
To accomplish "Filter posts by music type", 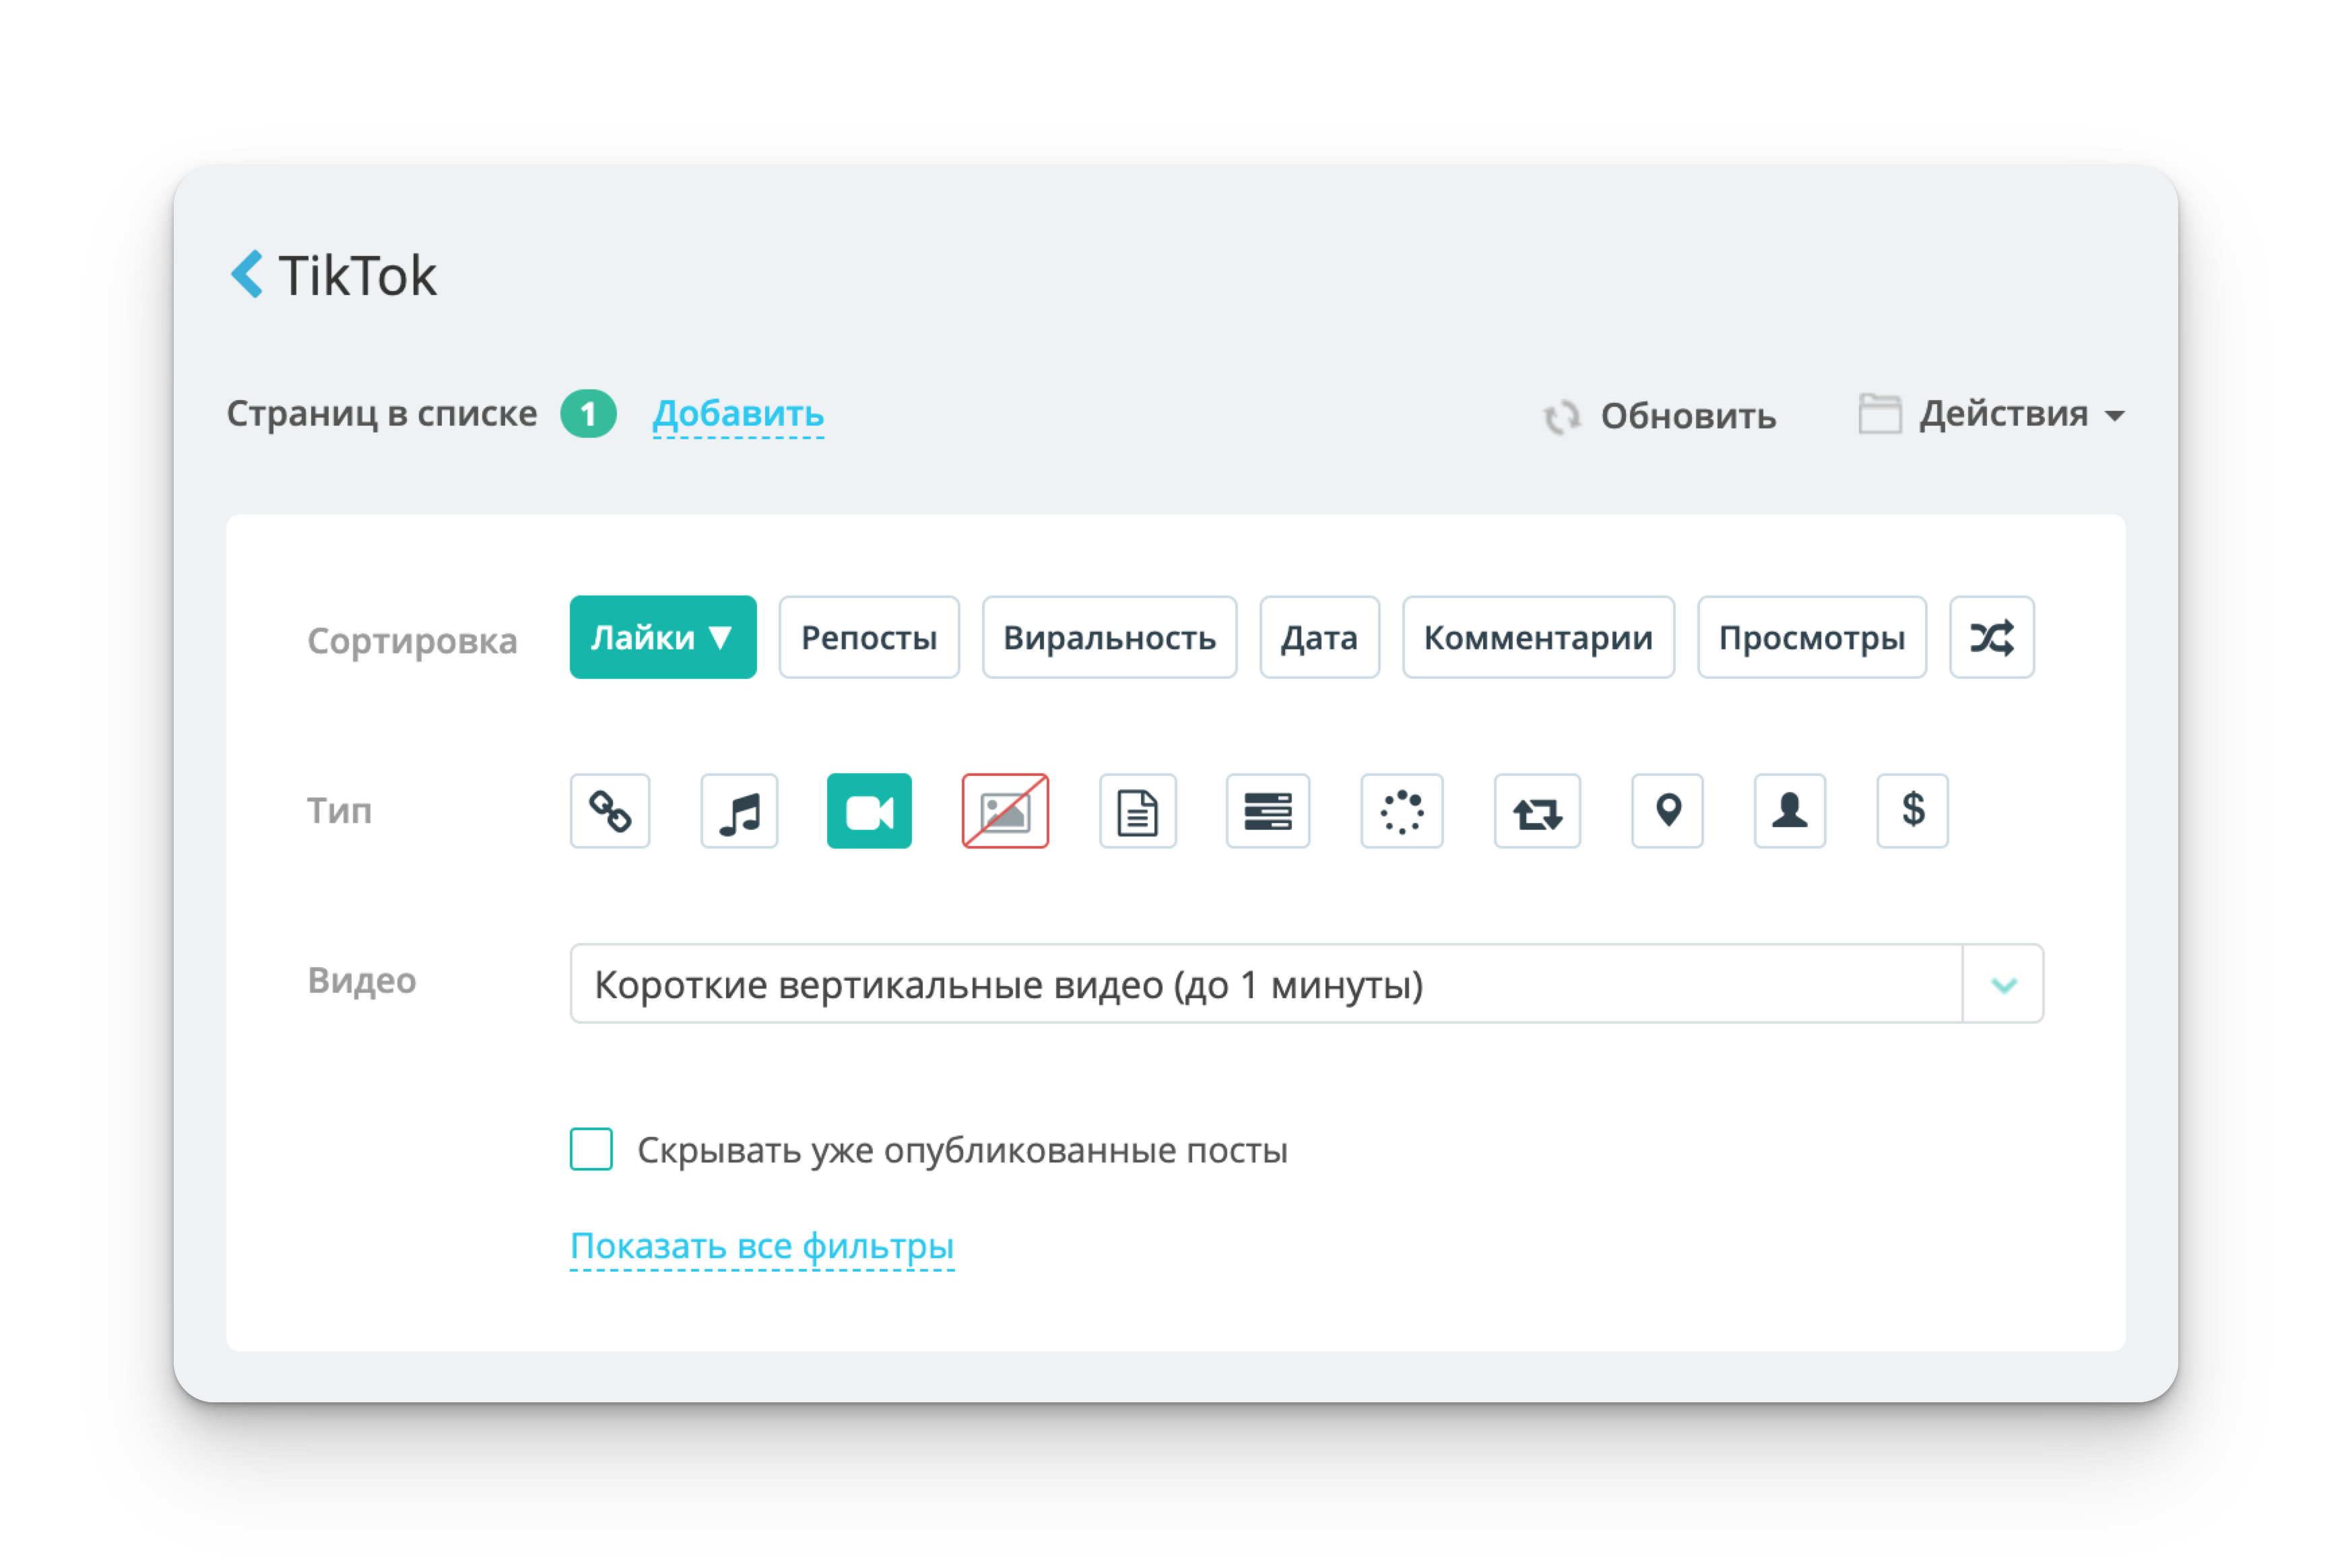I will tap(739, 811).
